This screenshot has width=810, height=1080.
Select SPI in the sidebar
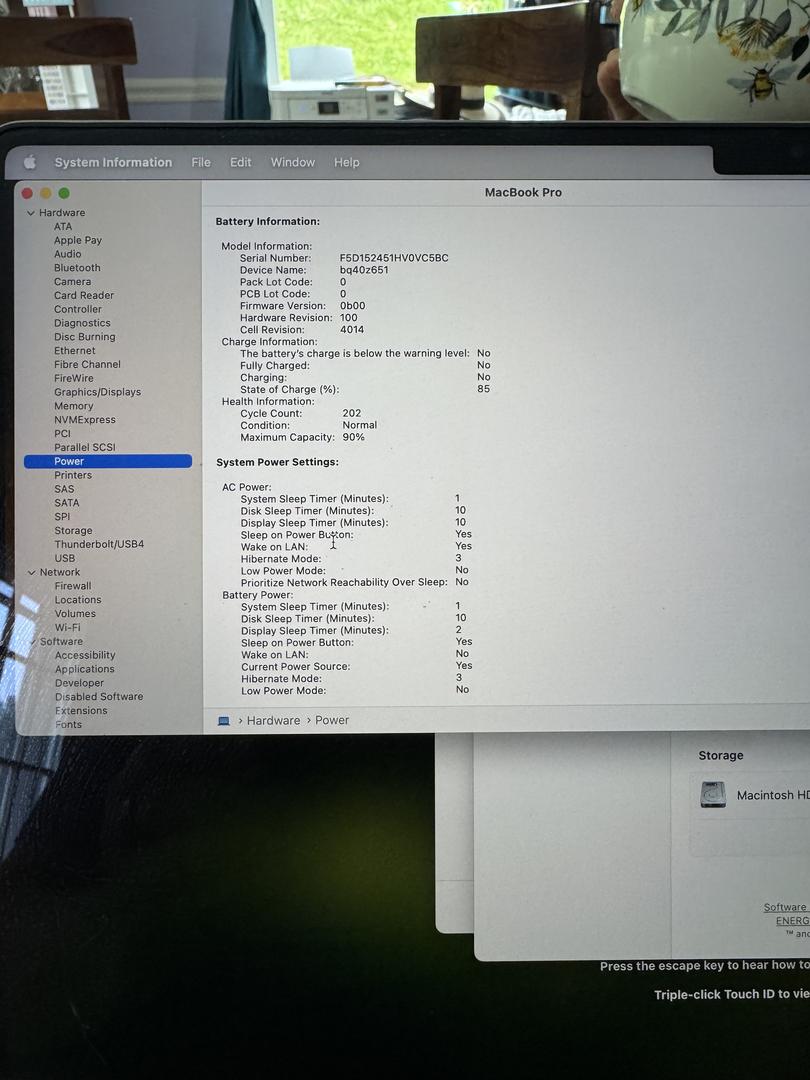point(62,517)
